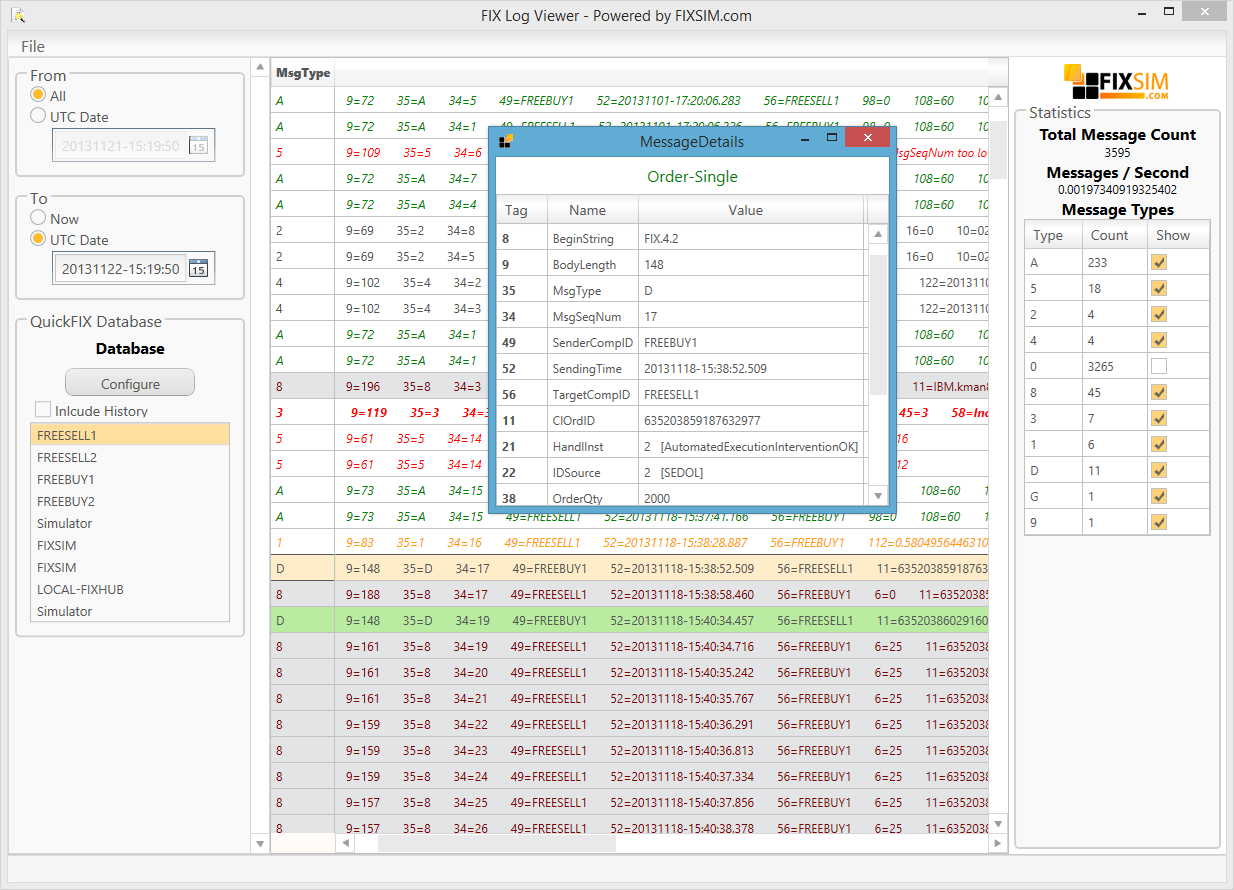Click the log horizontal scrollbar right arrow
Screen dimensions: 1234x890
[997, 843]
